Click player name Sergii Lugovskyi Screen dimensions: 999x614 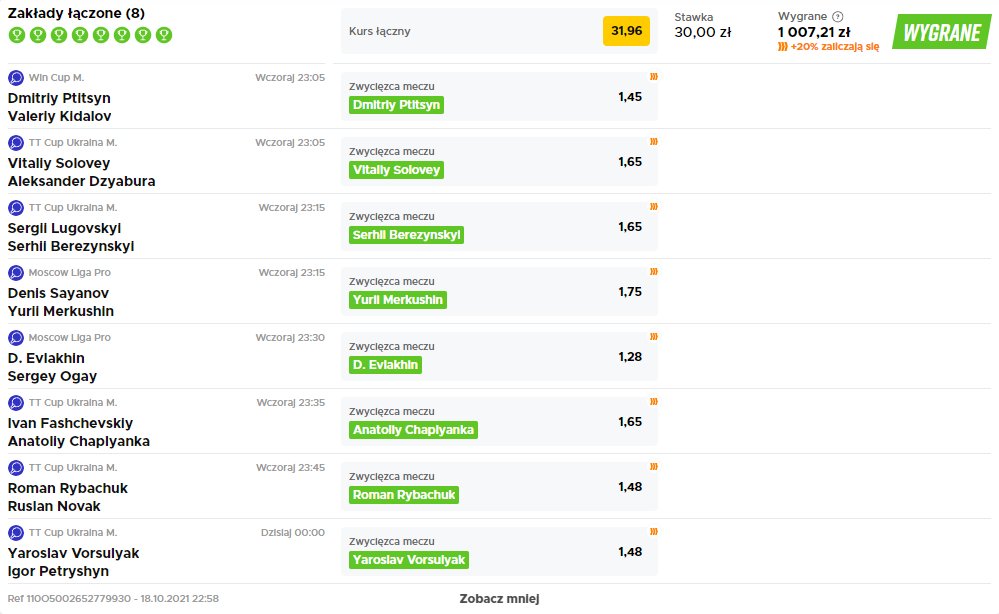[x=64, y=228]
